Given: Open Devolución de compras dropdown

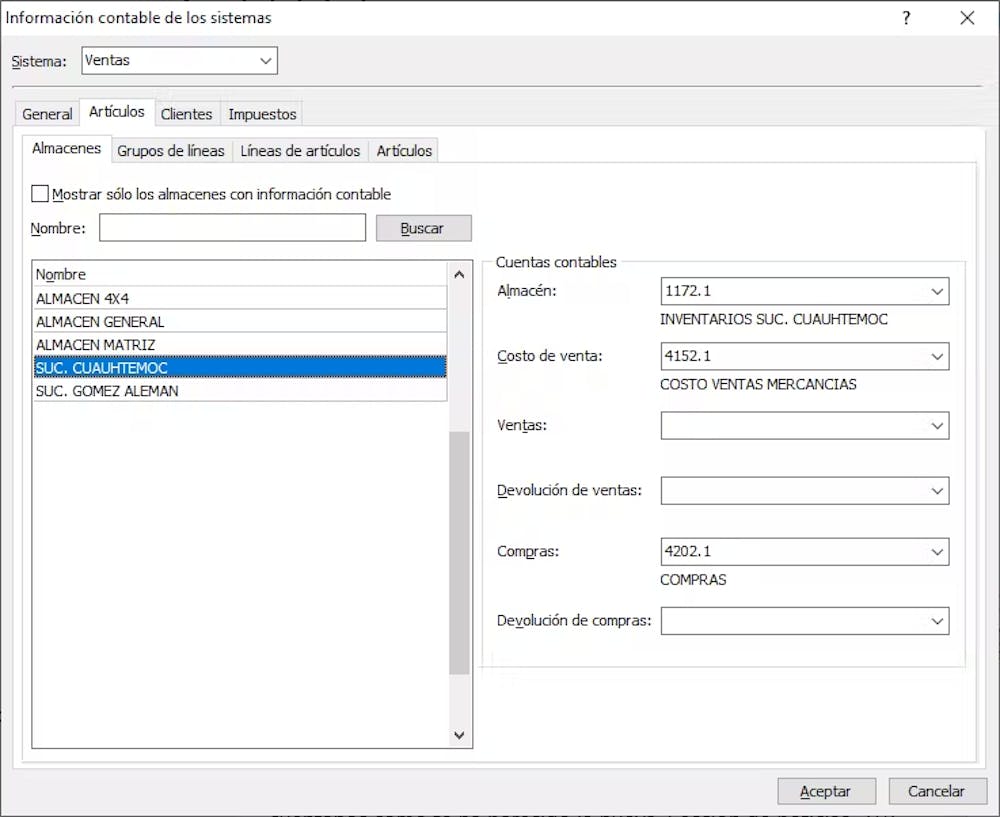Looking at the screenshot, I should point(936,621).
